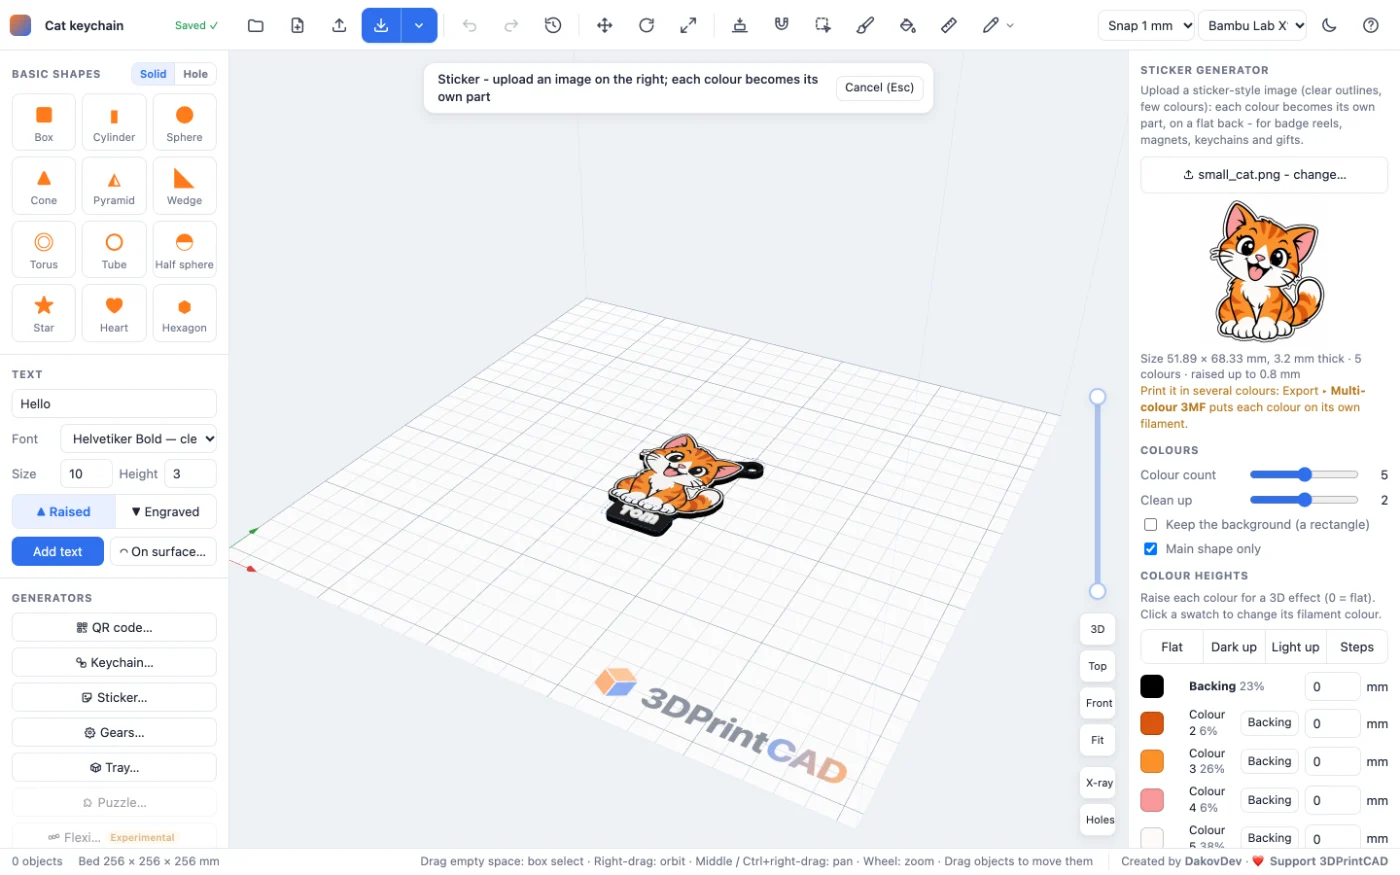Image resolution: width=1400 pixels, height=875 pixels.
Task: Select the paintbrush tool
Action: [x=865, y=25]
